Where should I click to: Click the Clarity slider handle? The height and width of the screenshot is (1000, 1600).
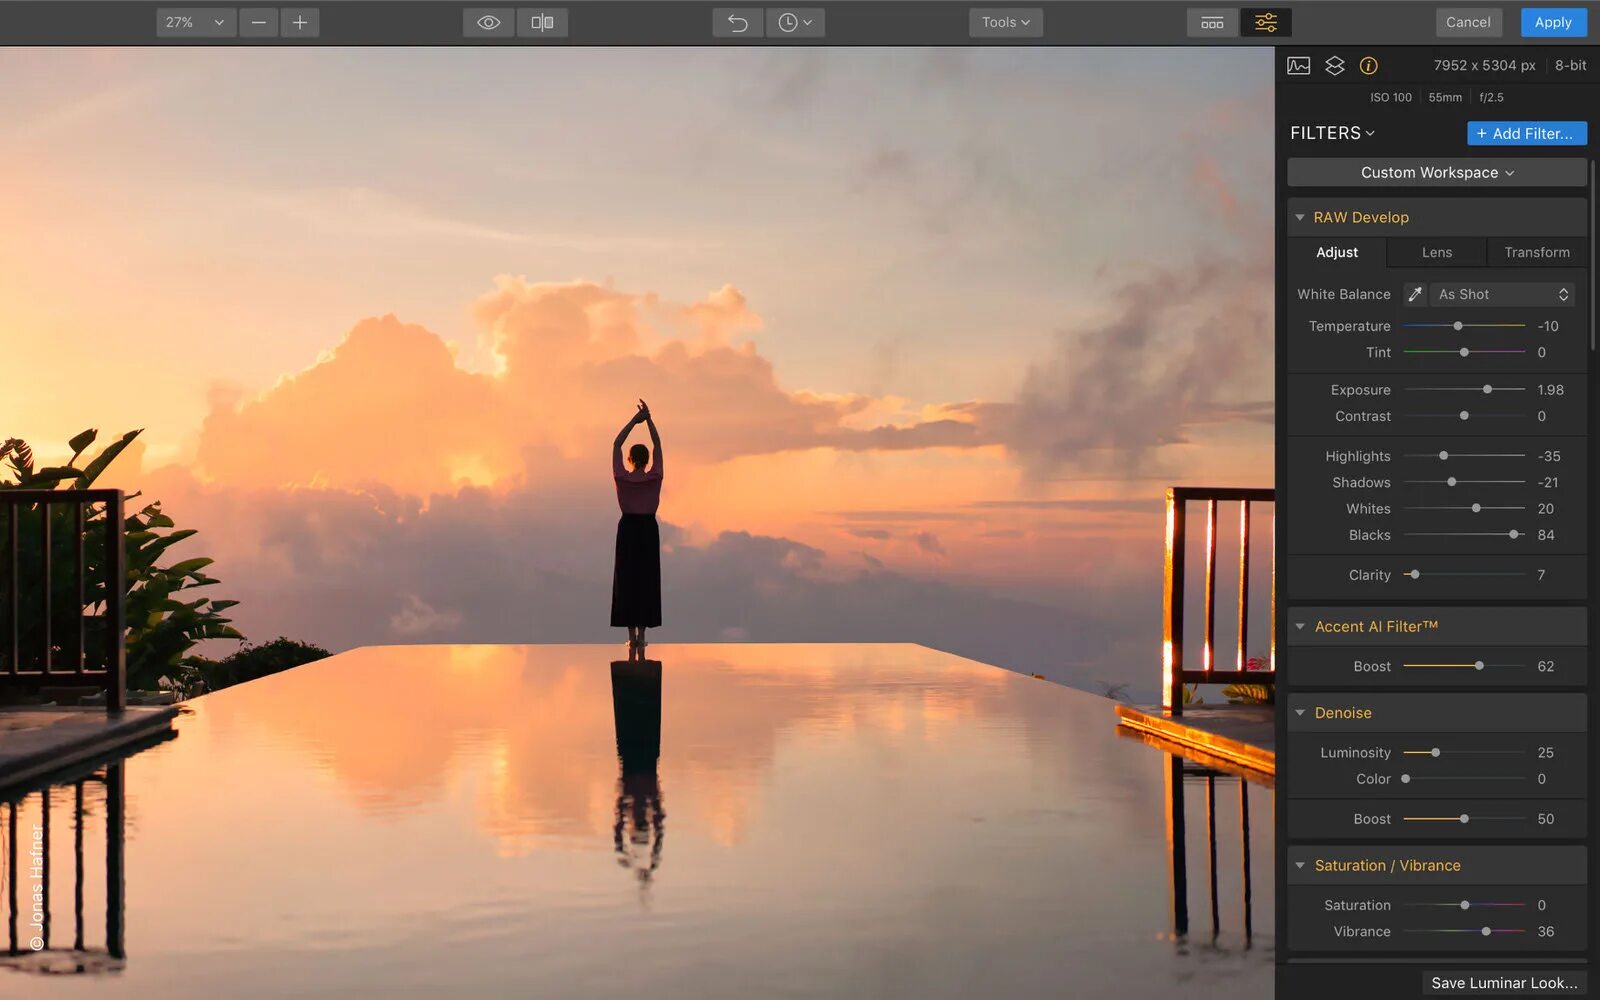[1415, 575]
